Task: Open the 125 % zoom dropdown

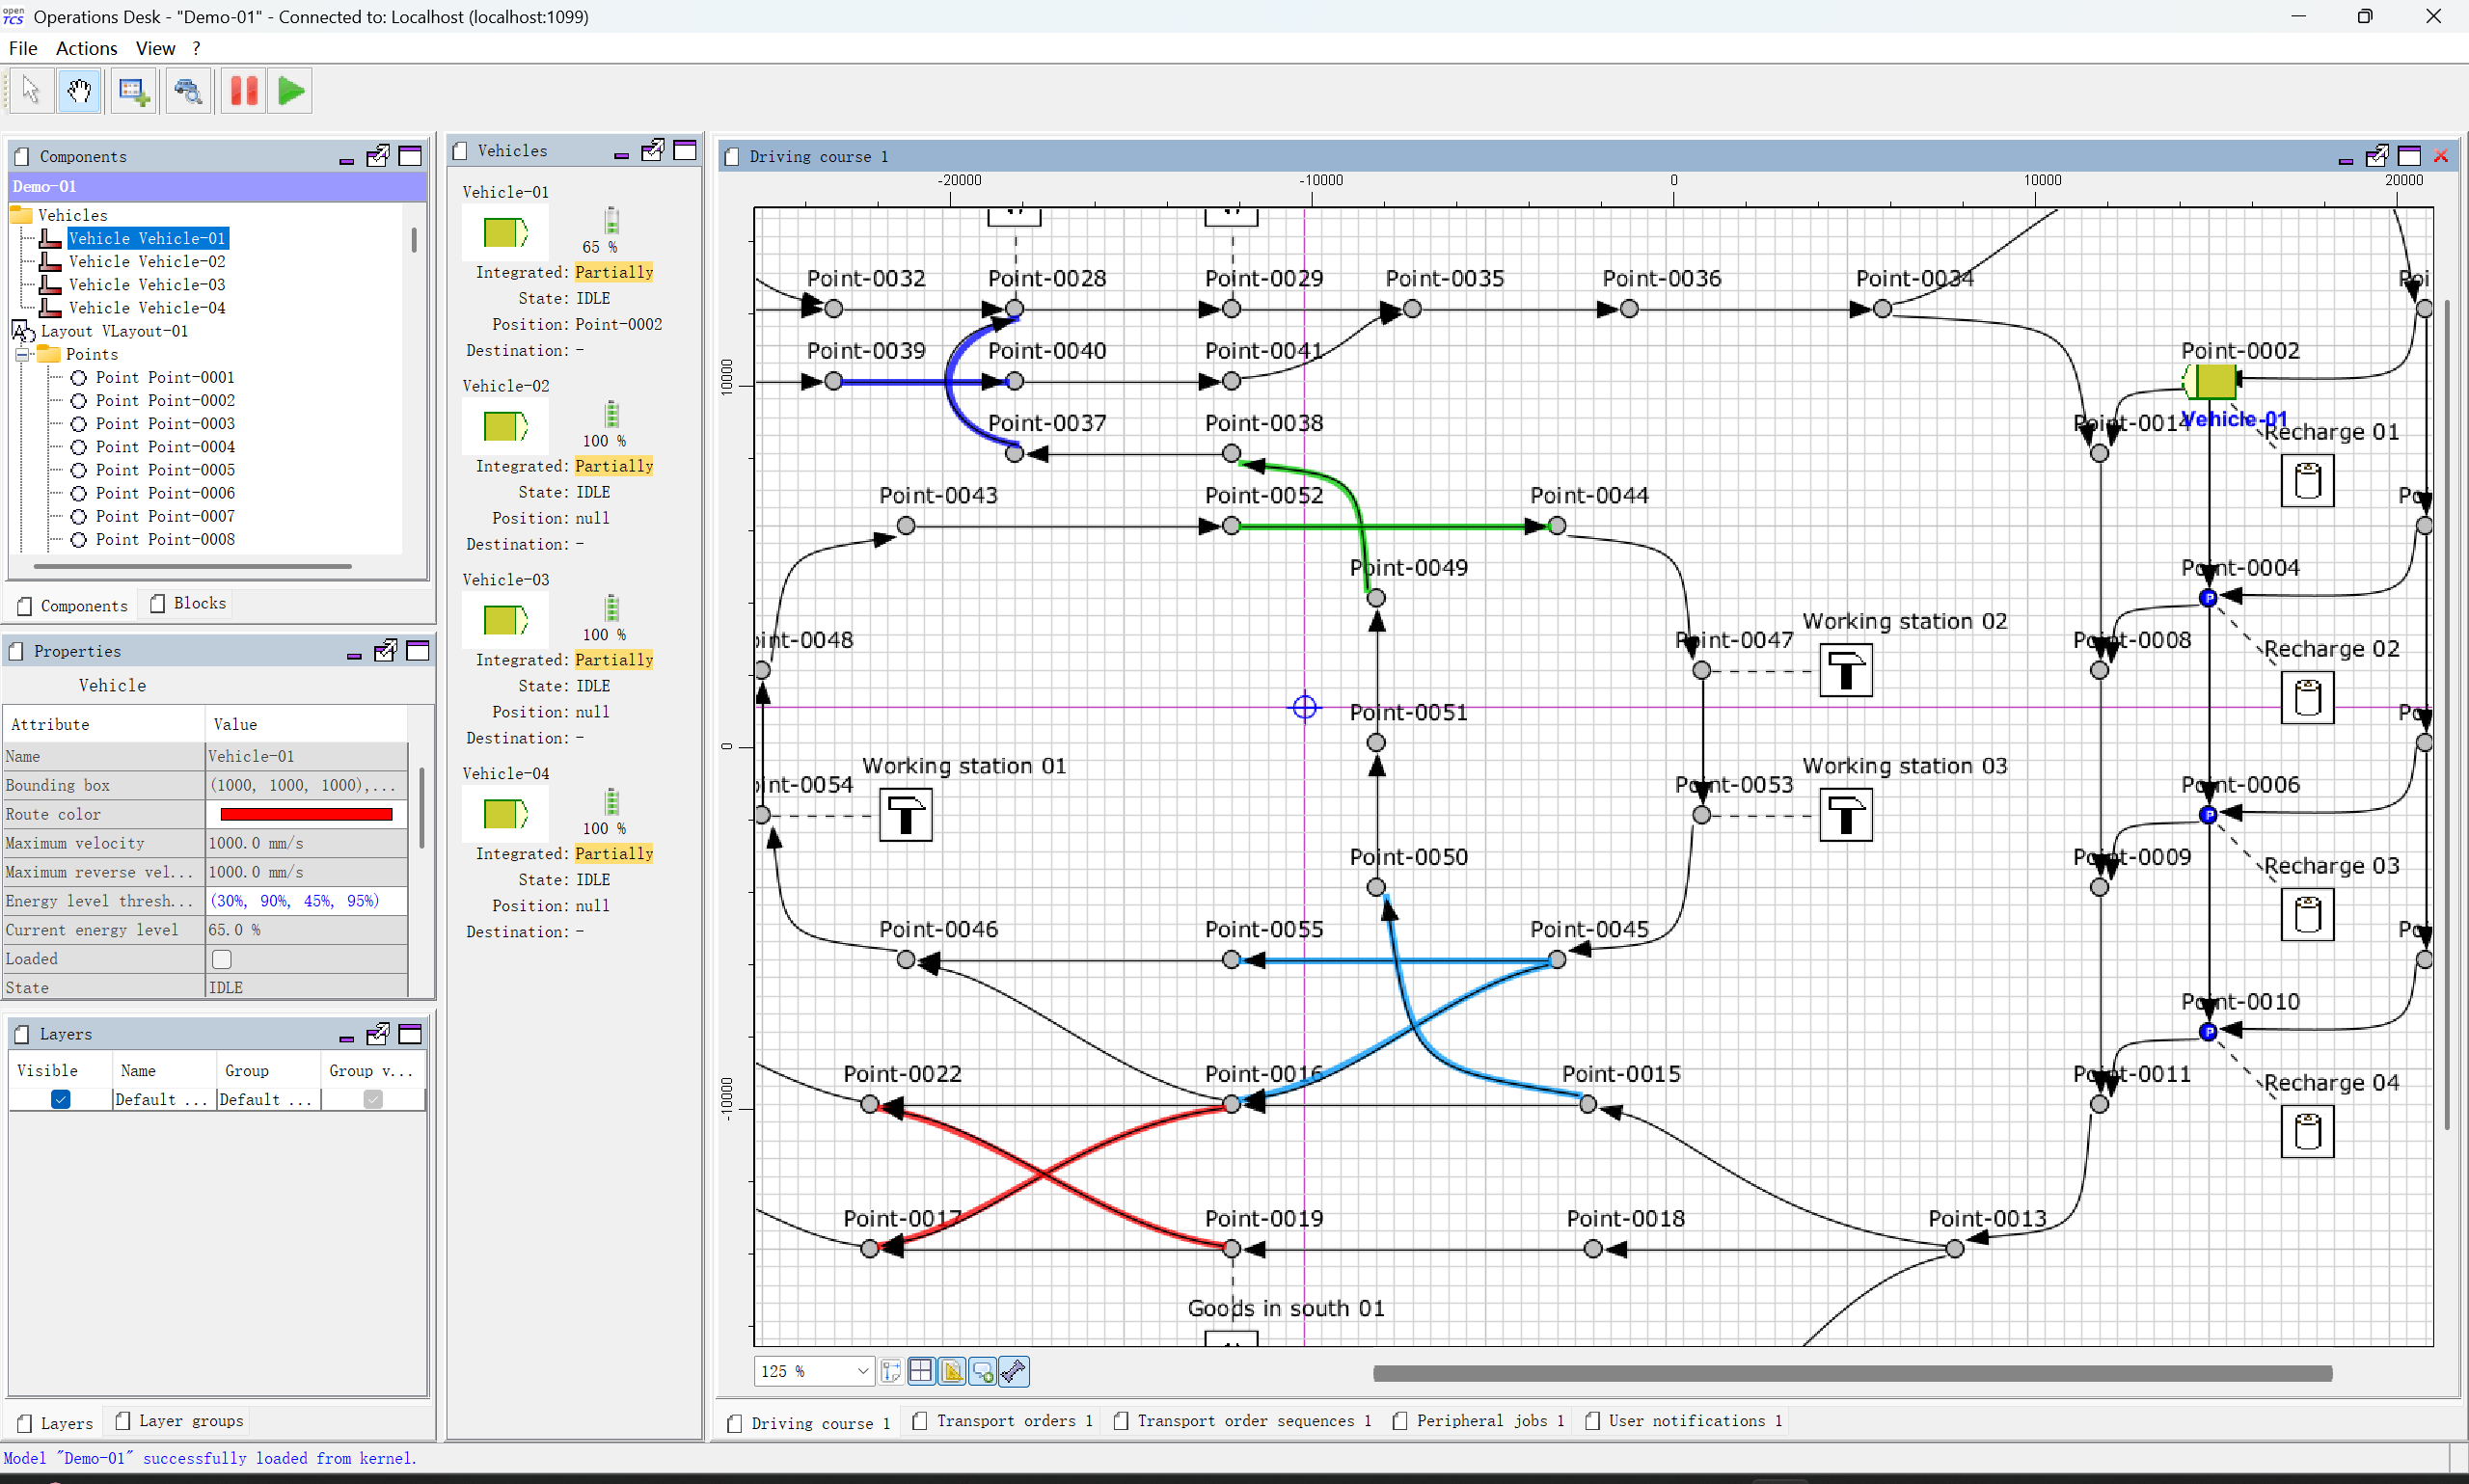Action: pos(862,1371)
